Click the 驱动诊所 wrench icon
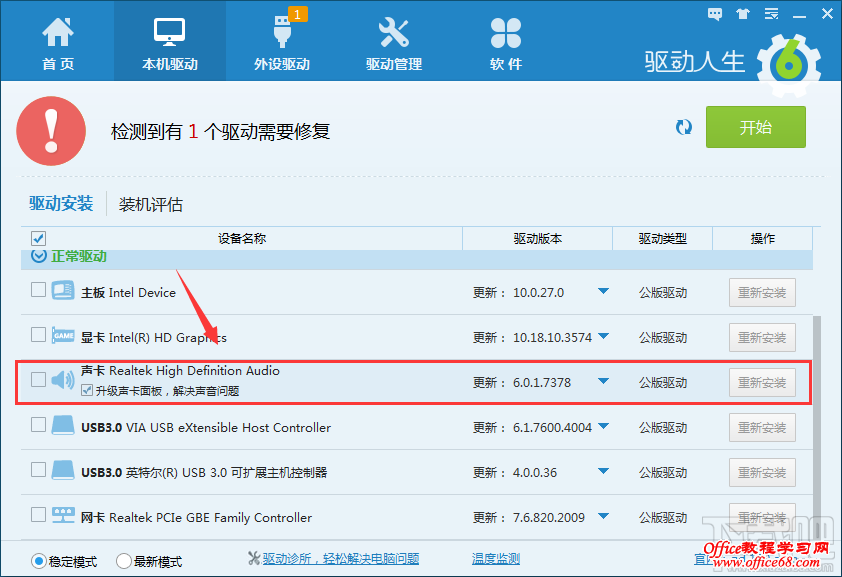The height and width of the screenshot is (577, 842). [253, 558]
